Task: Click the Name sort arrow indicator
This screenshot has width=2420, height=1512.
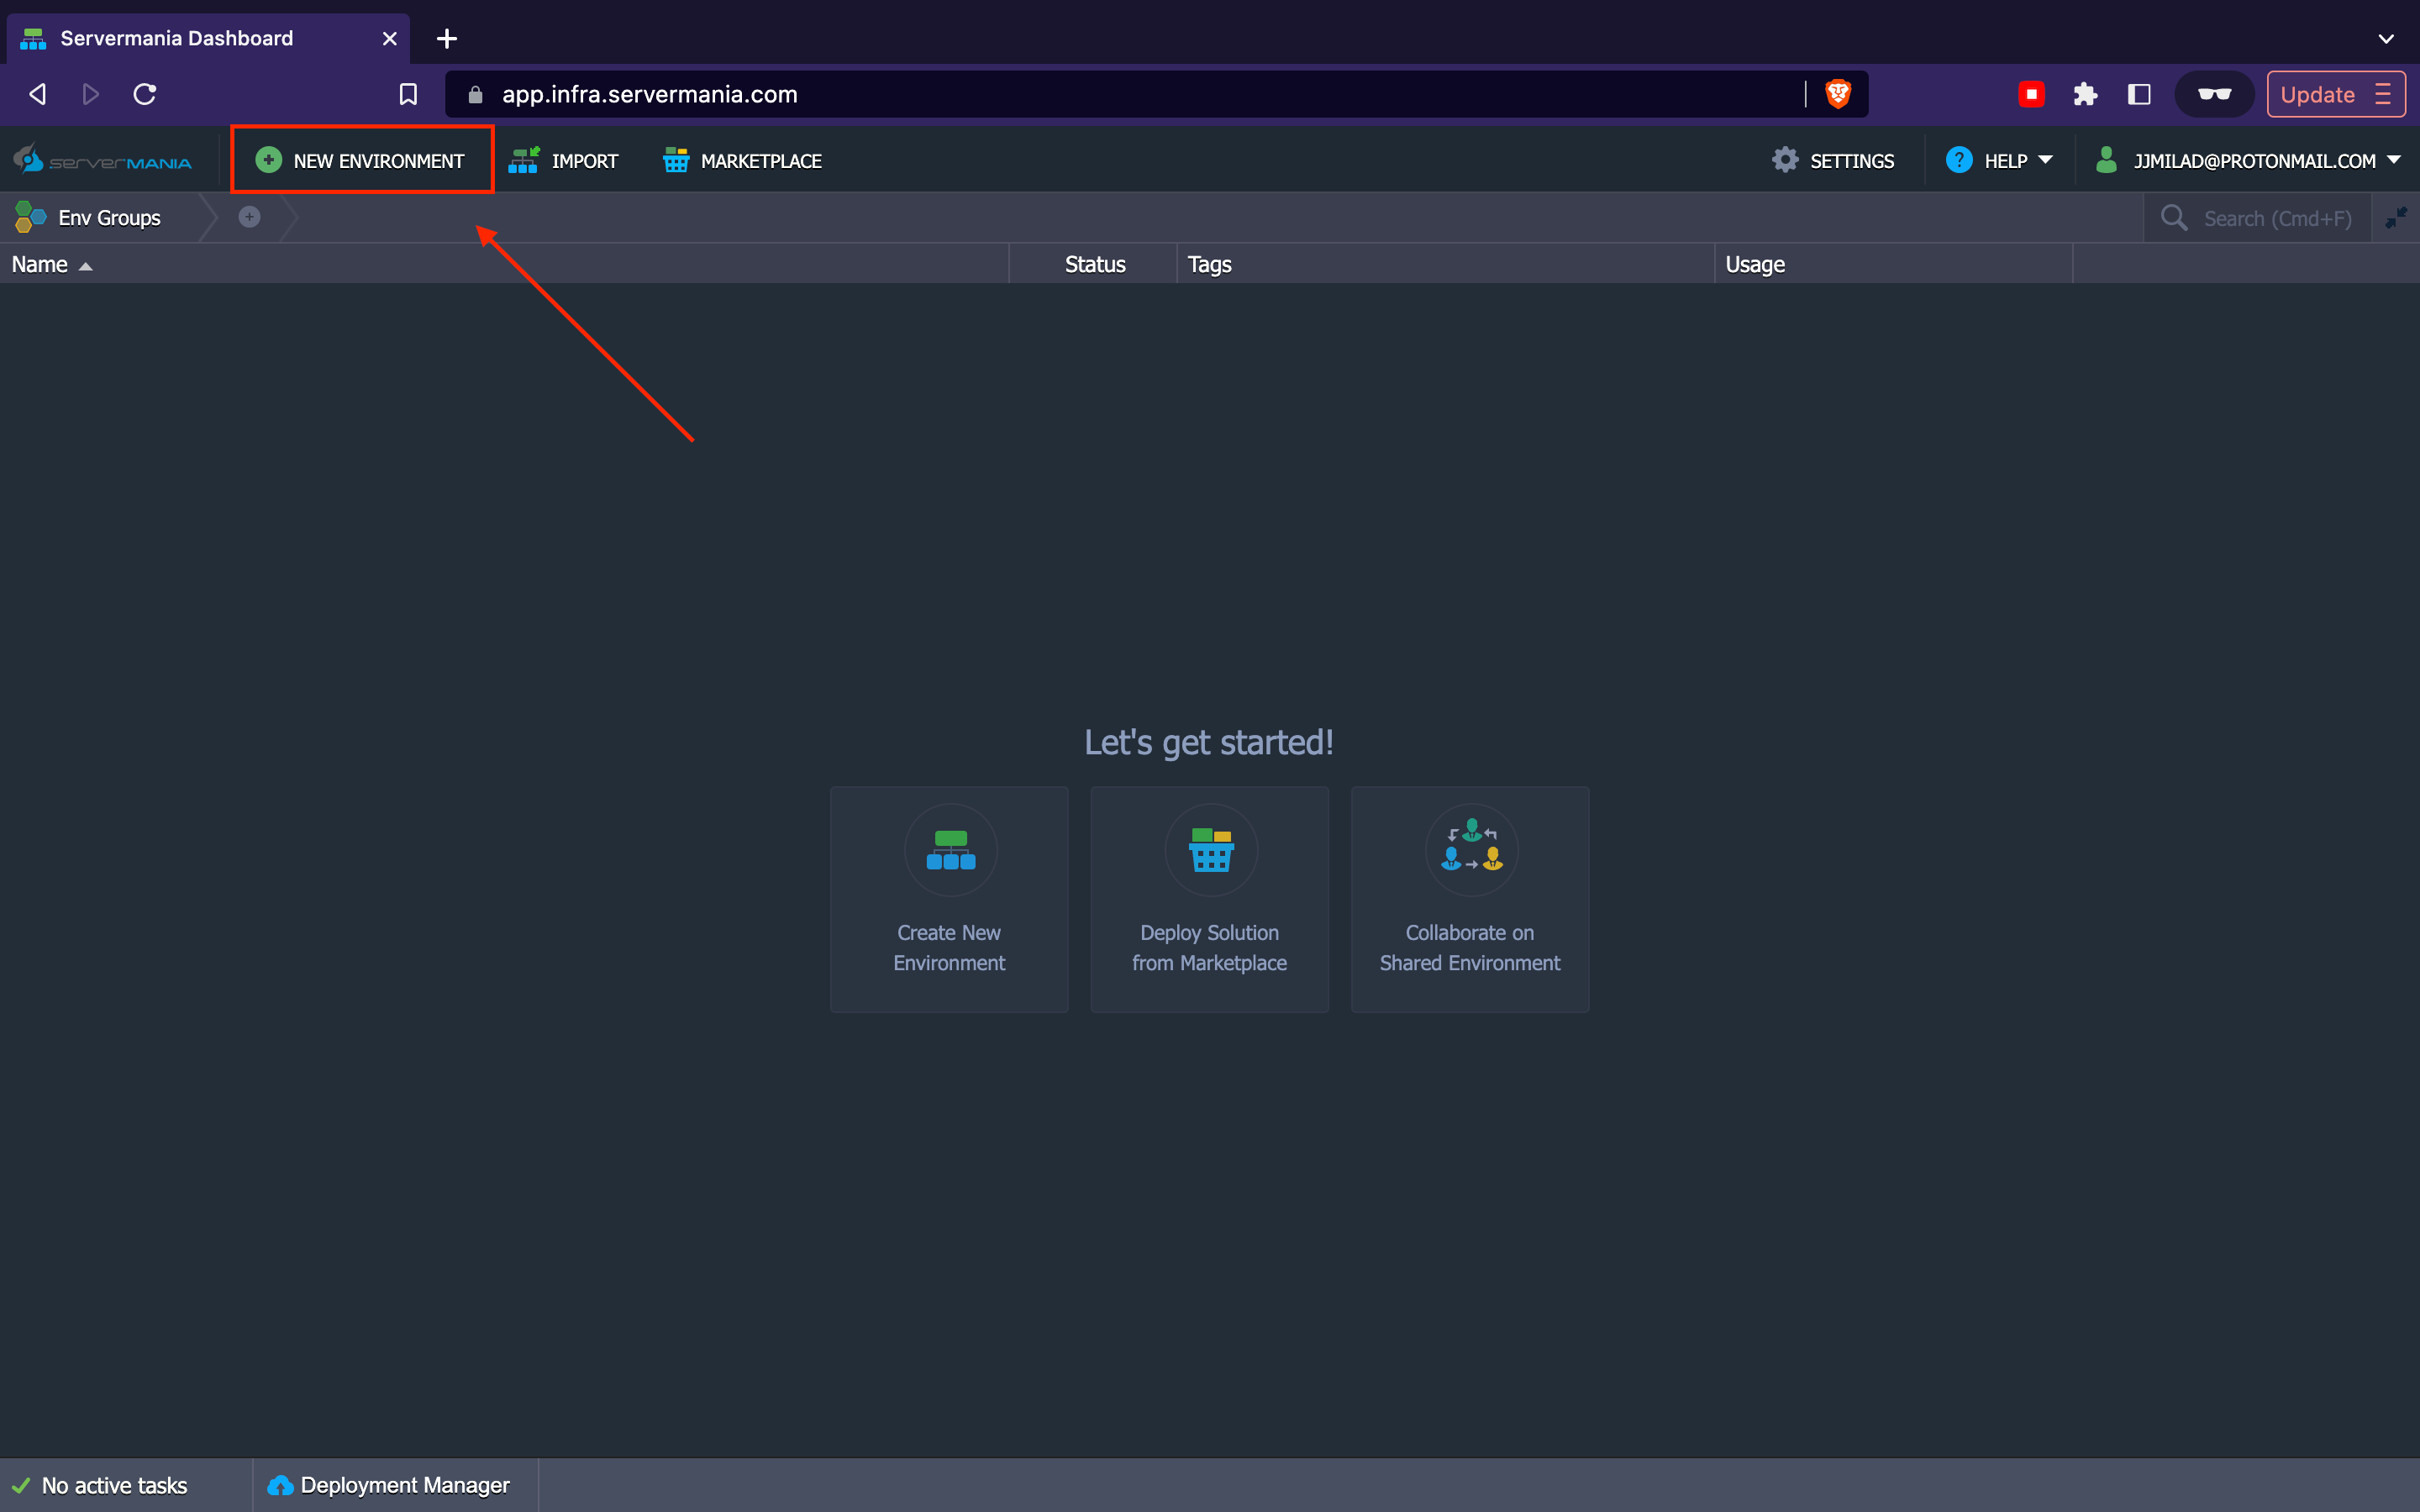Action: (85, 266)
